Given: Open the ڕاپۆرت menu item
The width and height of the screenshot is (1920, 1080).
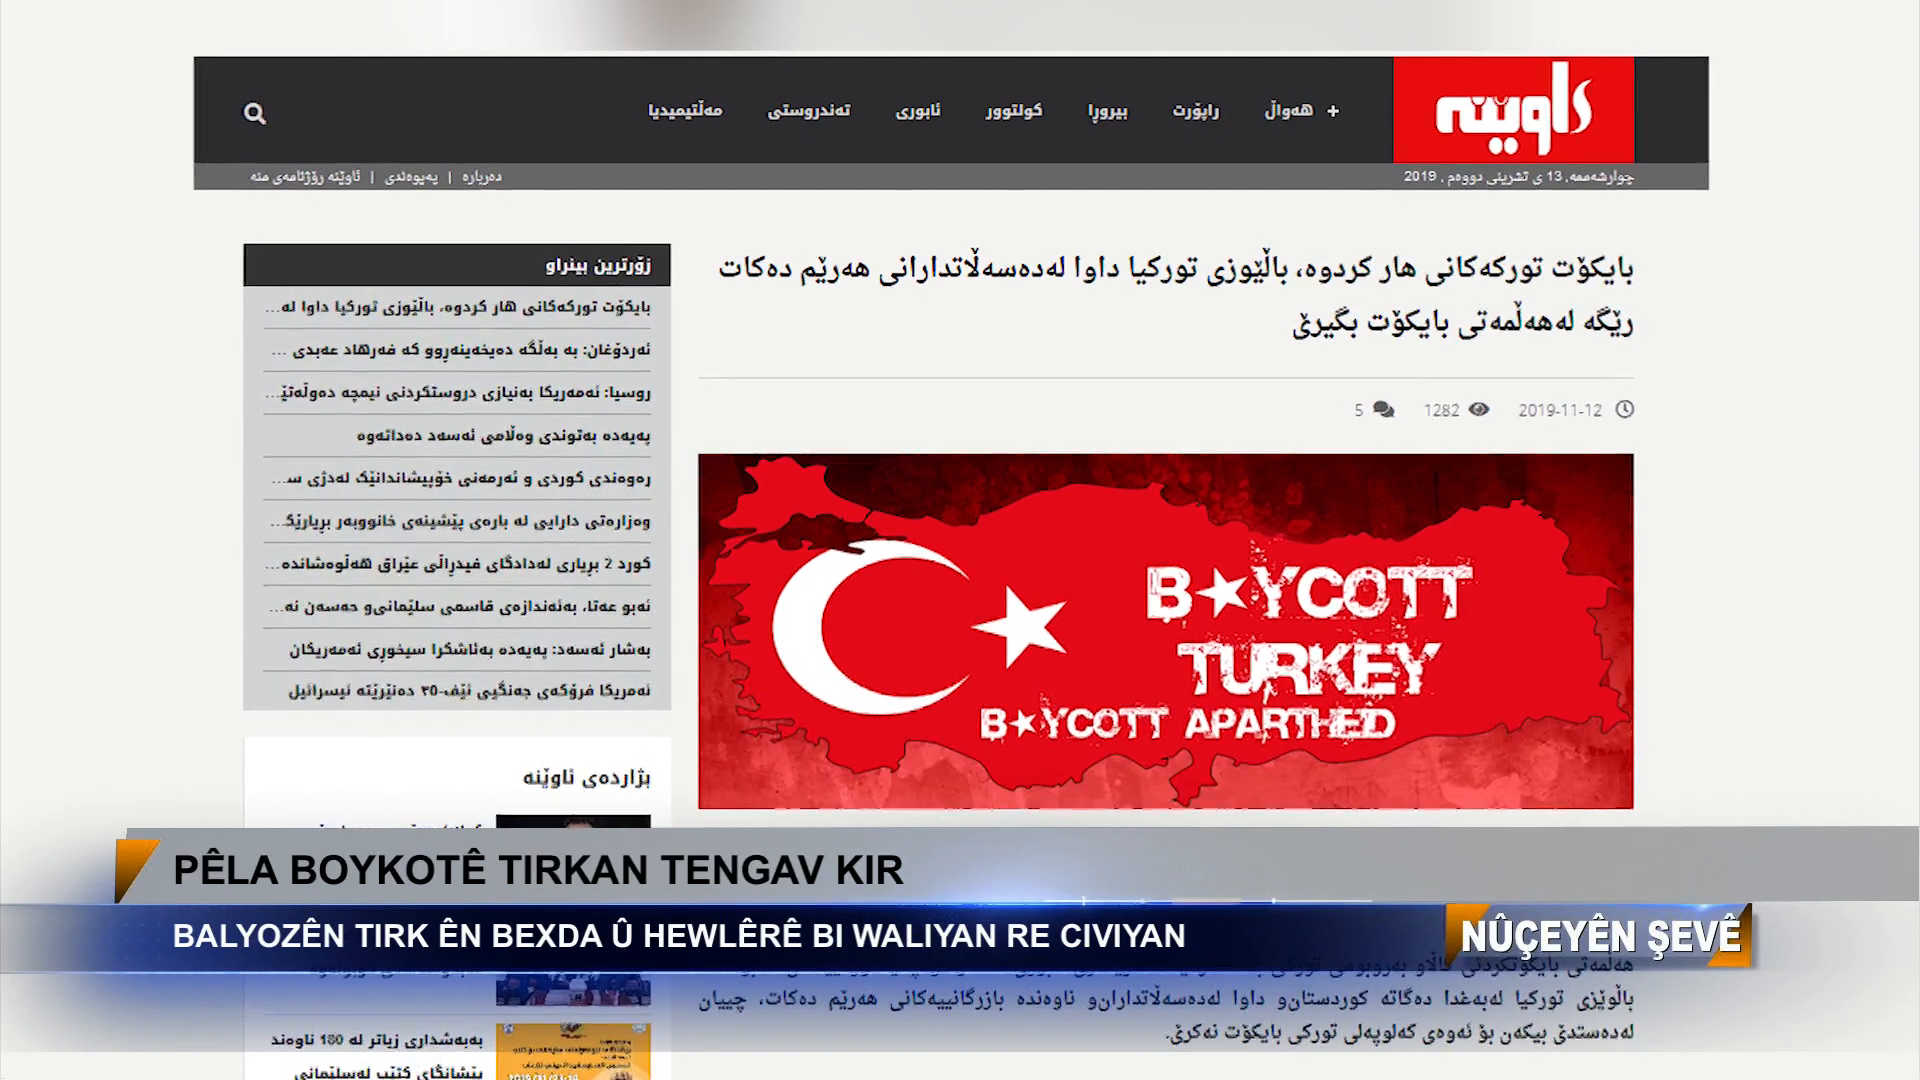Looking at the screenshot, I should pos(1195,110).
